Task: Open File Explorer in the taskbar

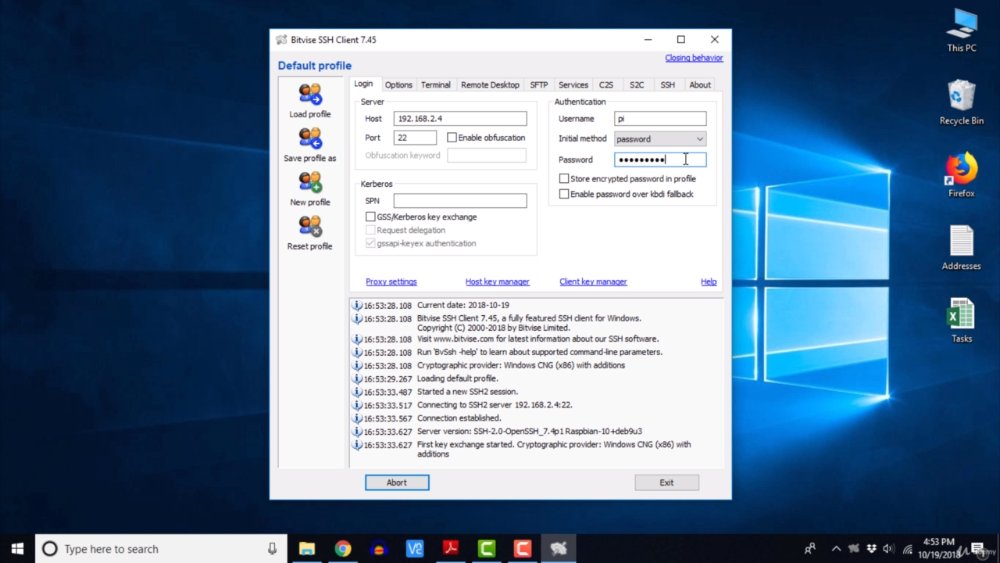Action: pos(307,548)
